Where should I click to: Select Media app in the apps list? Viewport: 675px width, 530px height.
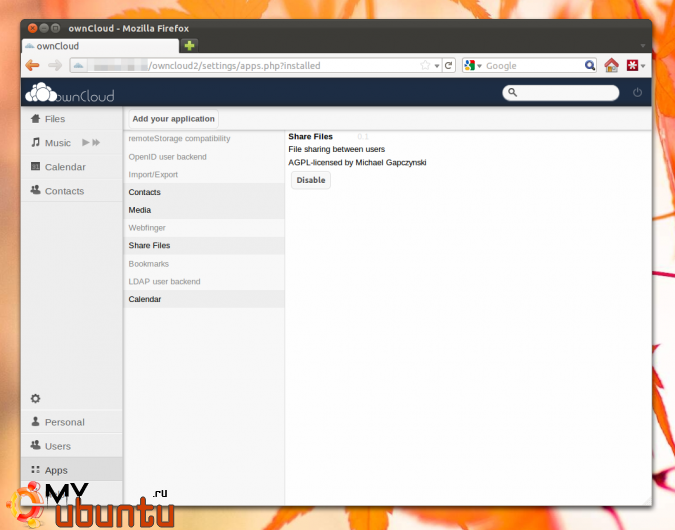[x=204, y=210]
